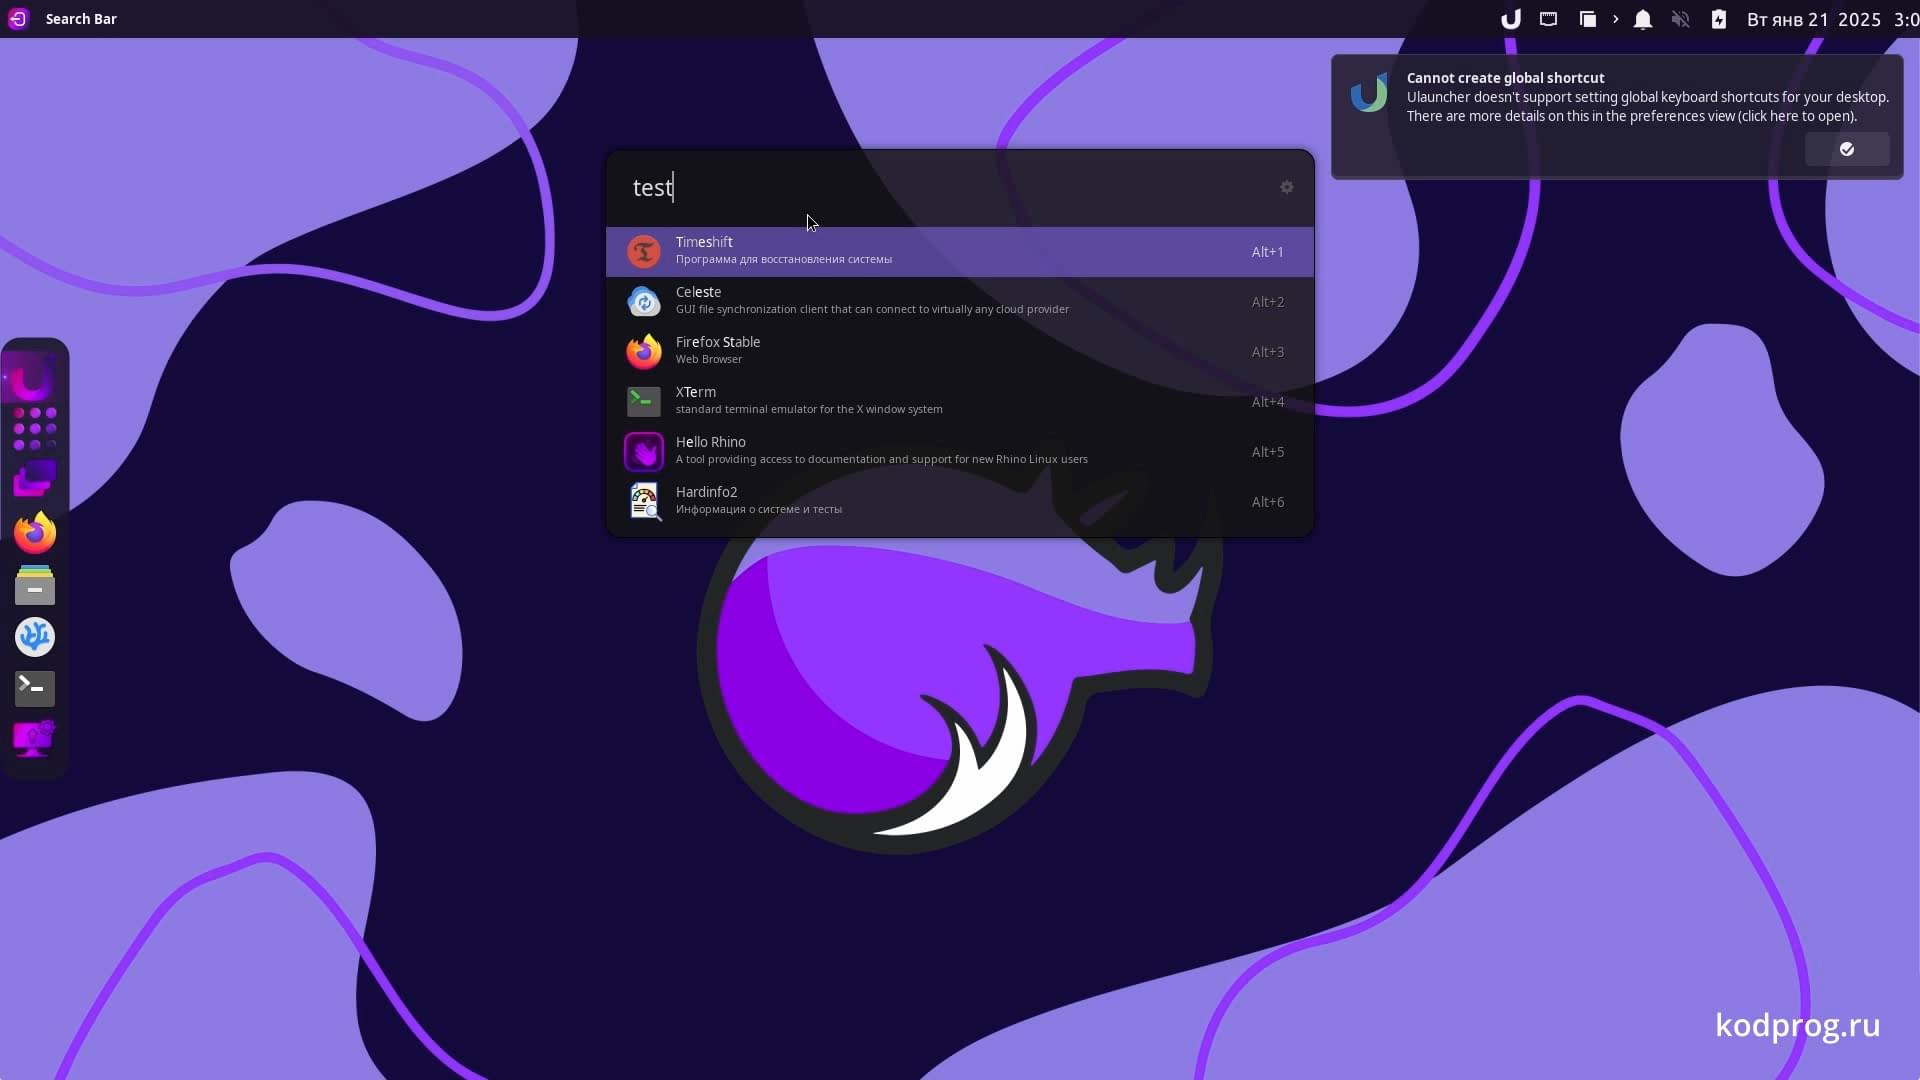1920x1080 pixels.
Task: Select the Celeste result row
Action: 960,302
